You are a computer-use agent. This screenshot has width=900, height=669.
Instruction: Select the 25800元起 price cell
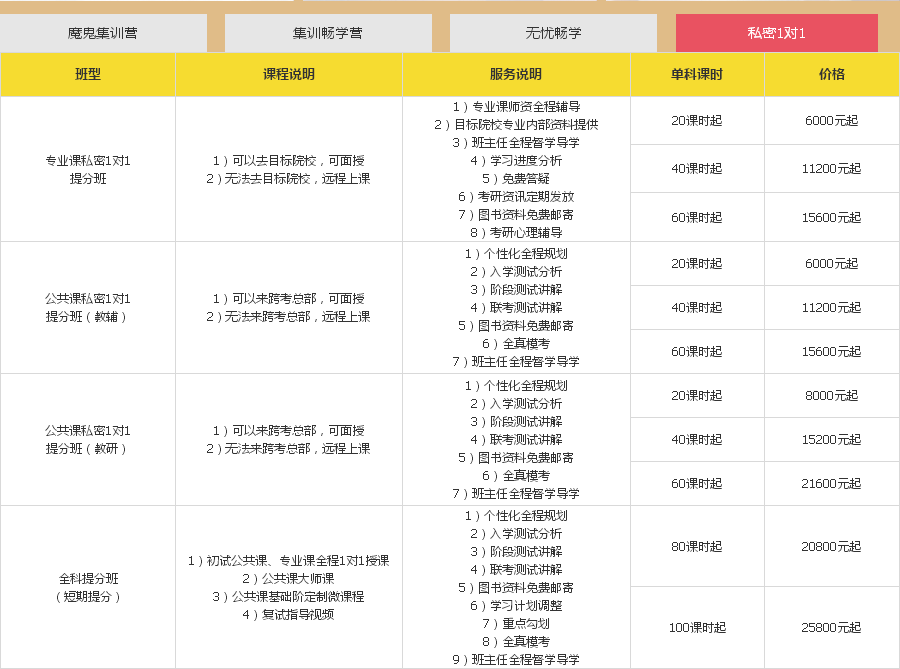pyautogui.click(x=832, y=627)
